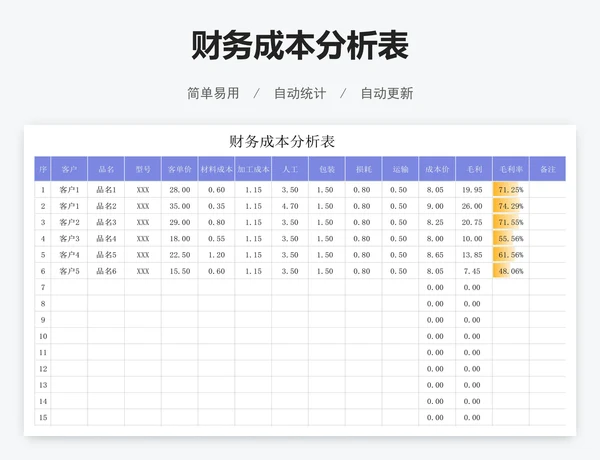Click the 客户2 cell
Image resolution: width=600 pixels, height=460 pixels.
69,222
